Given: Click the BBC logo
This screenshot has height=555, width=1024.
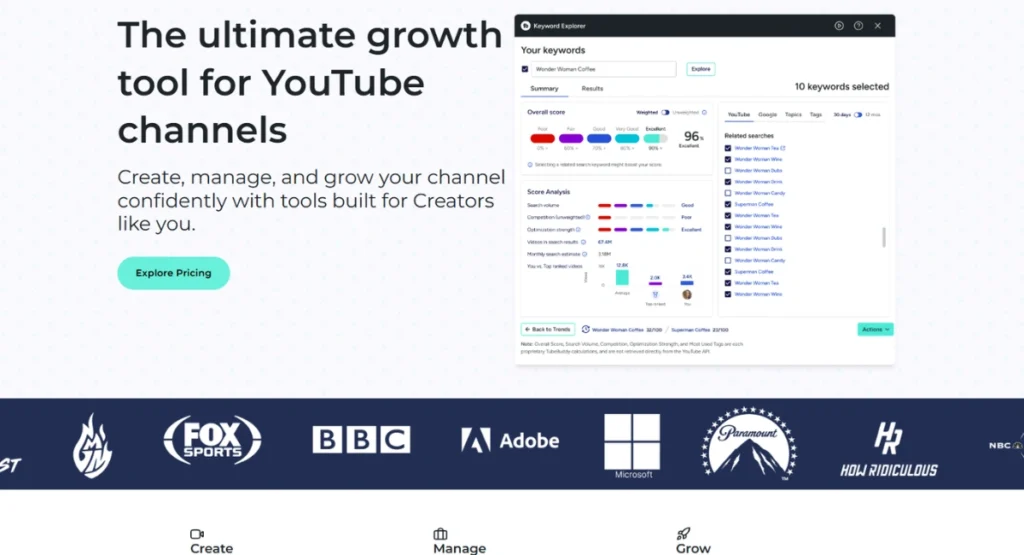Looking at the screenshot, I should click(361, 439).
